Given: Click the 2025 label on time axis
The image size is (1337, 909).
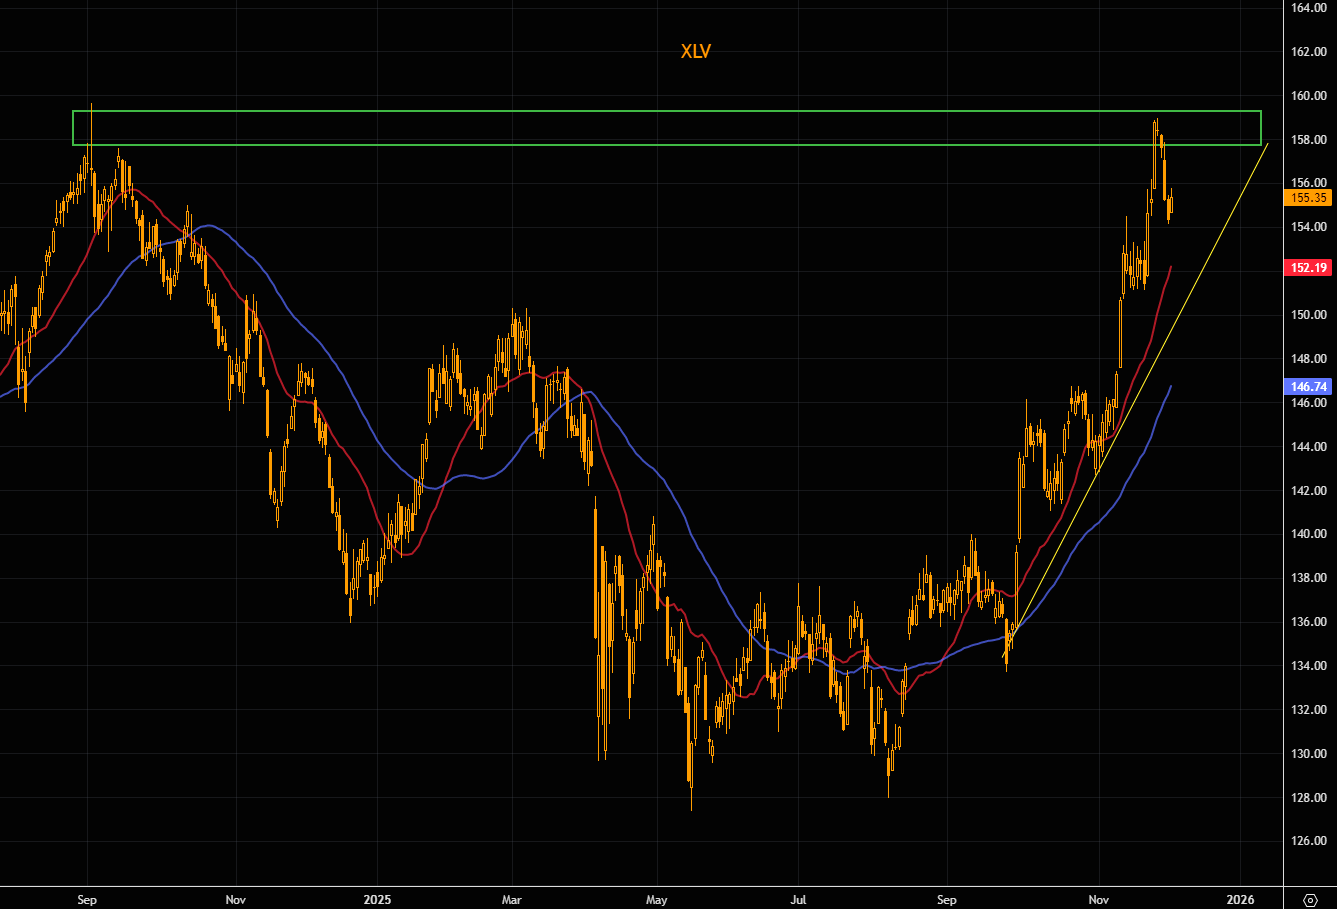Looking at the screenshot, I should click(378, 900).
